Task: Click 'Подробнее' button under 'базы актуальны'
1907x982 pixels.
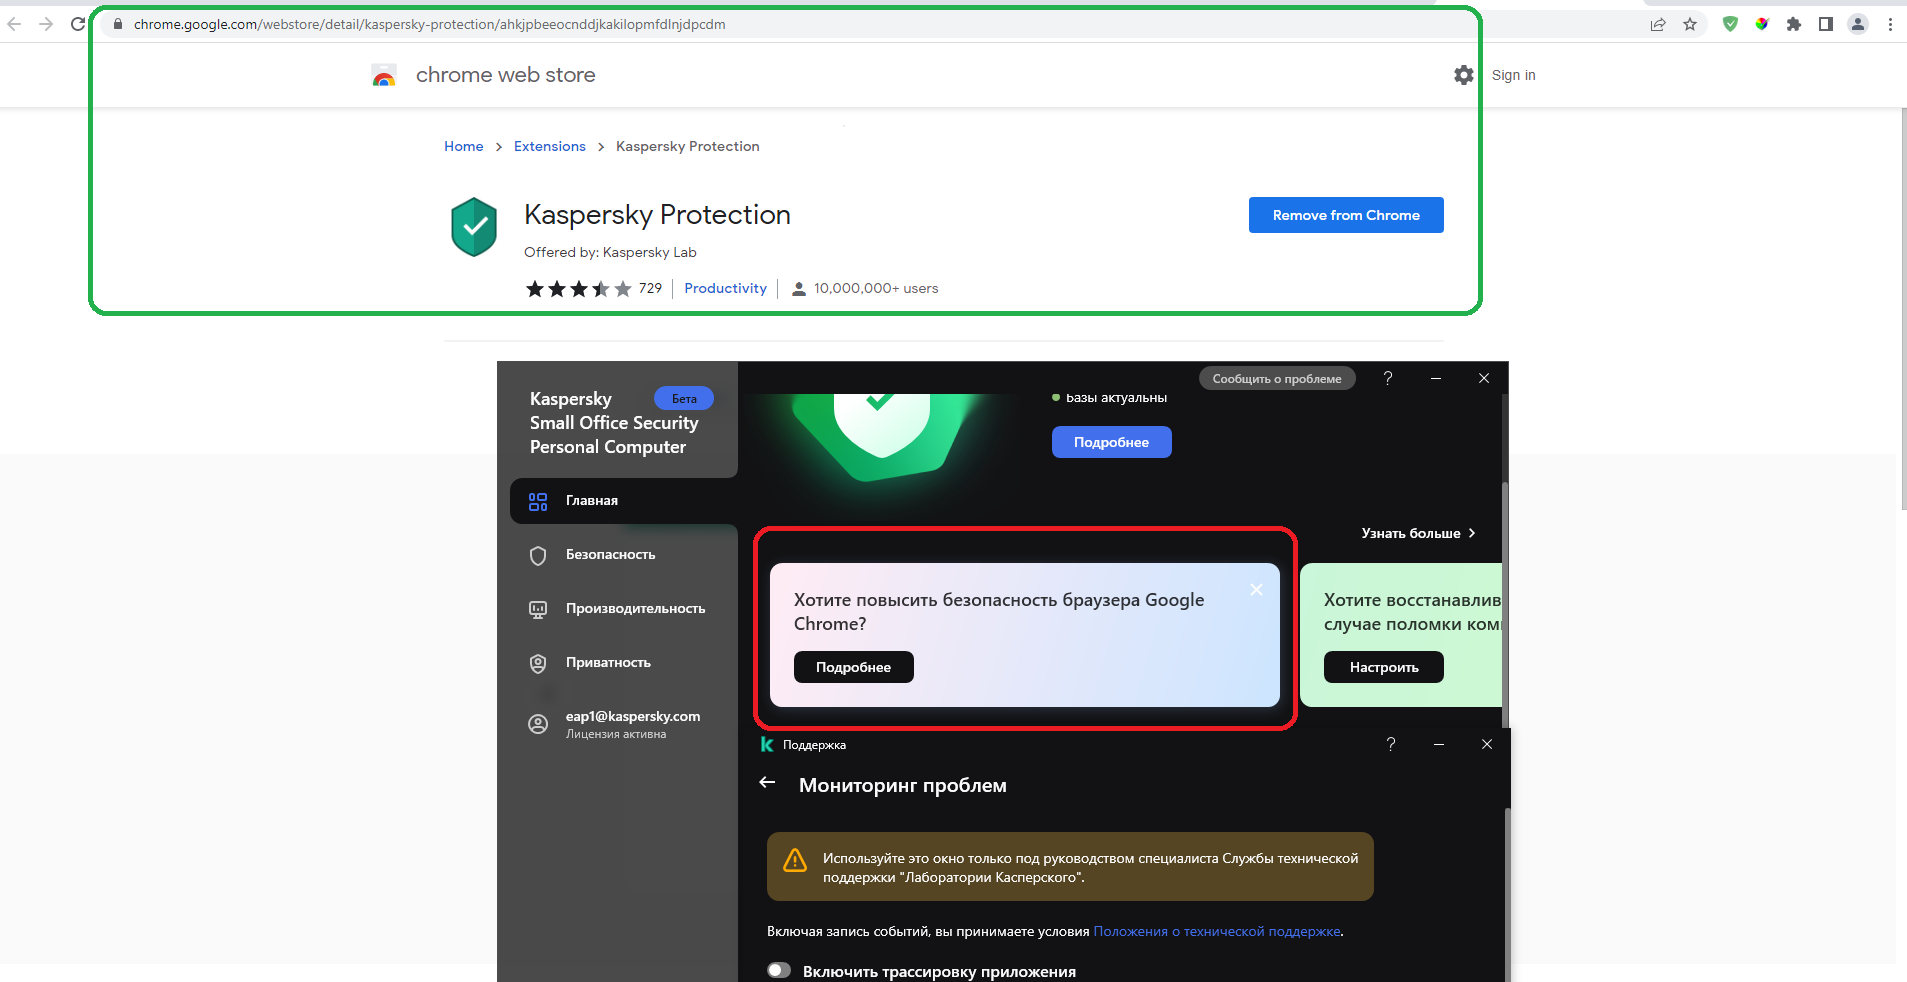Action: tap(1111, 442)
